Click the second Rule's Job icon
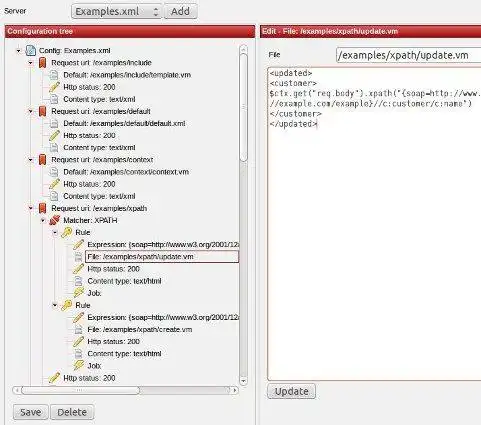481x425 pixels. pyautogui.click(x=79, y=366)
